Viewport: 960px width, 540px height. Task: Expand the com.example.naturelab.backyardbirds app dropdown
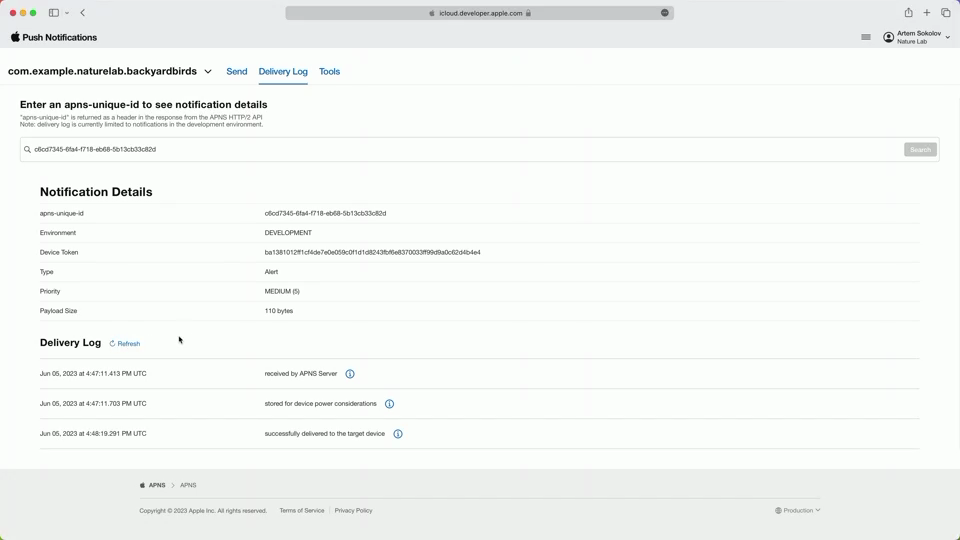(208, 72)
